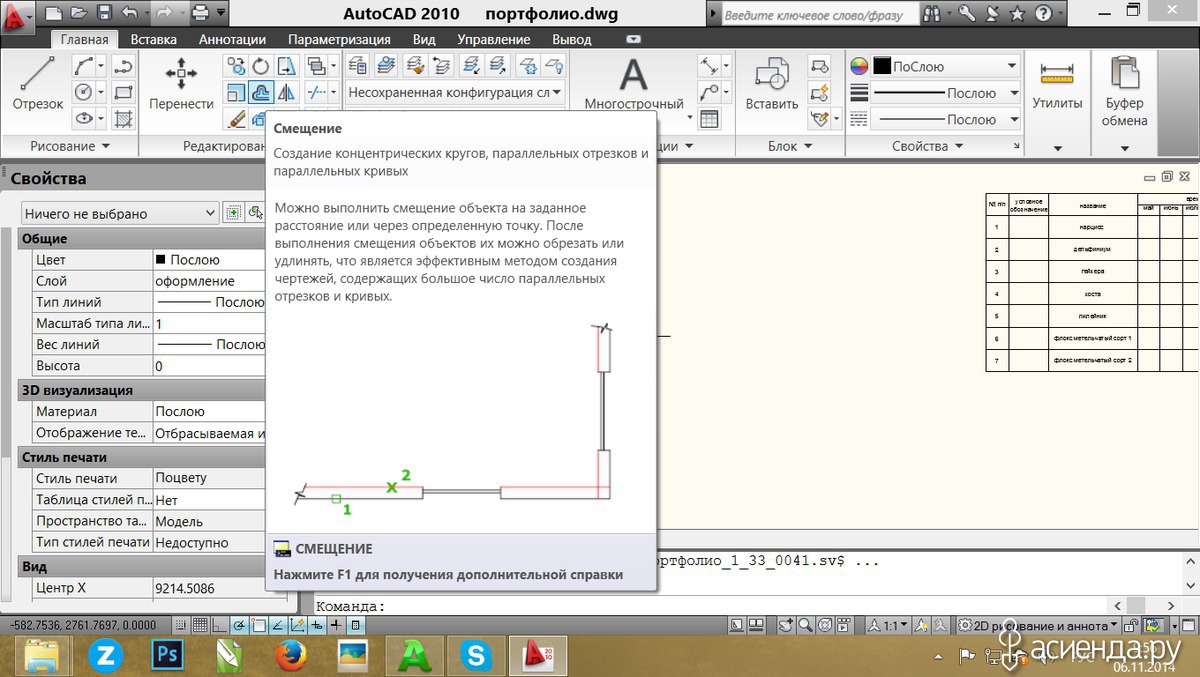The image size is (1200, 677).
Task: Click the binoculars search icon
Action: pos(933,14)
